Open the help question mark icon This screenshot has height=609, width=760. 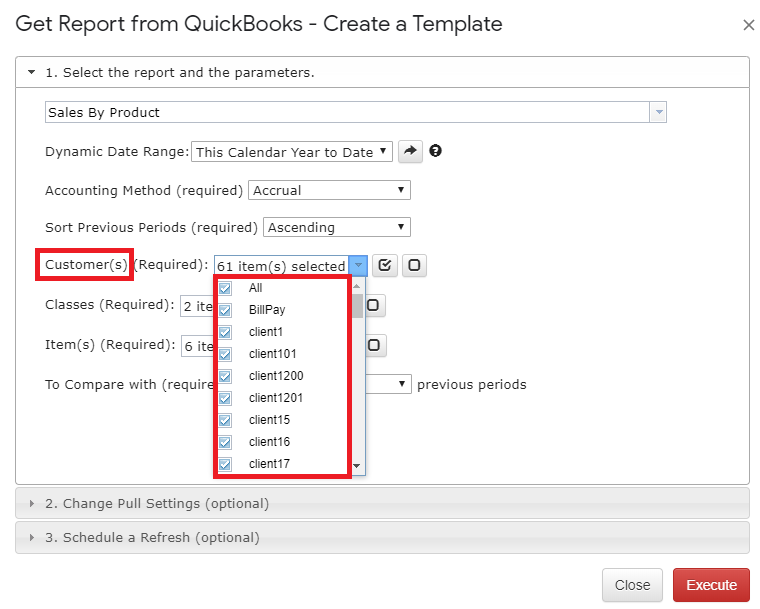click(435, 151)
